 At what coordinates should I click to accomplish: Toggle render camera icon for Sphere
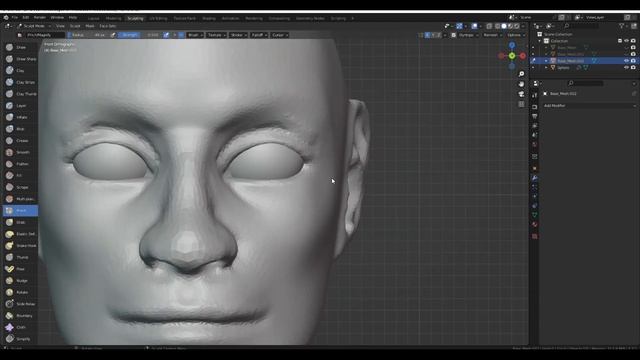[x=633, y=67]
